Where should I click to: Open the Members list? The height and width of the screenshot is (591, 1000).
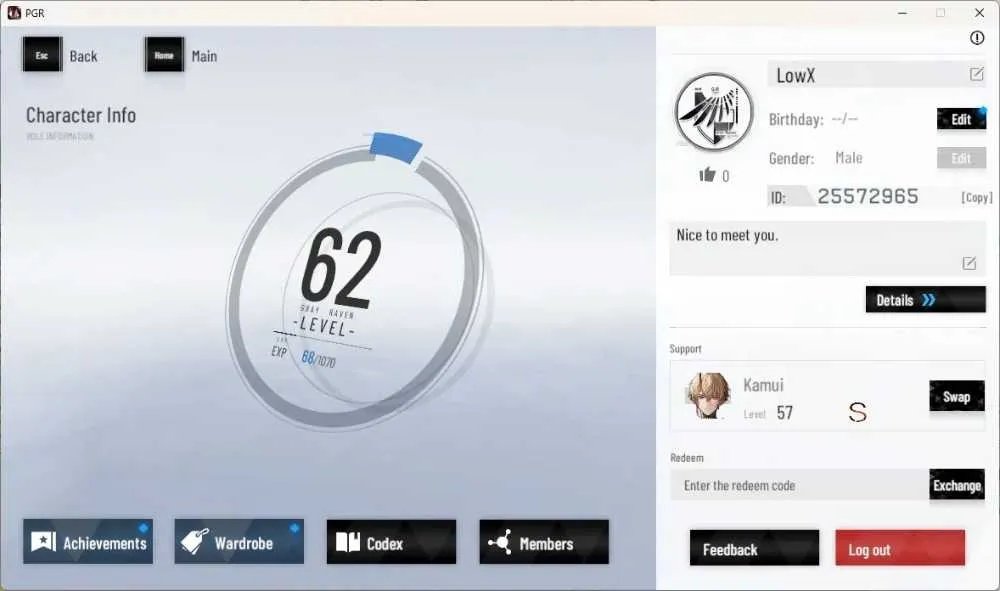(x=544, y=542)
